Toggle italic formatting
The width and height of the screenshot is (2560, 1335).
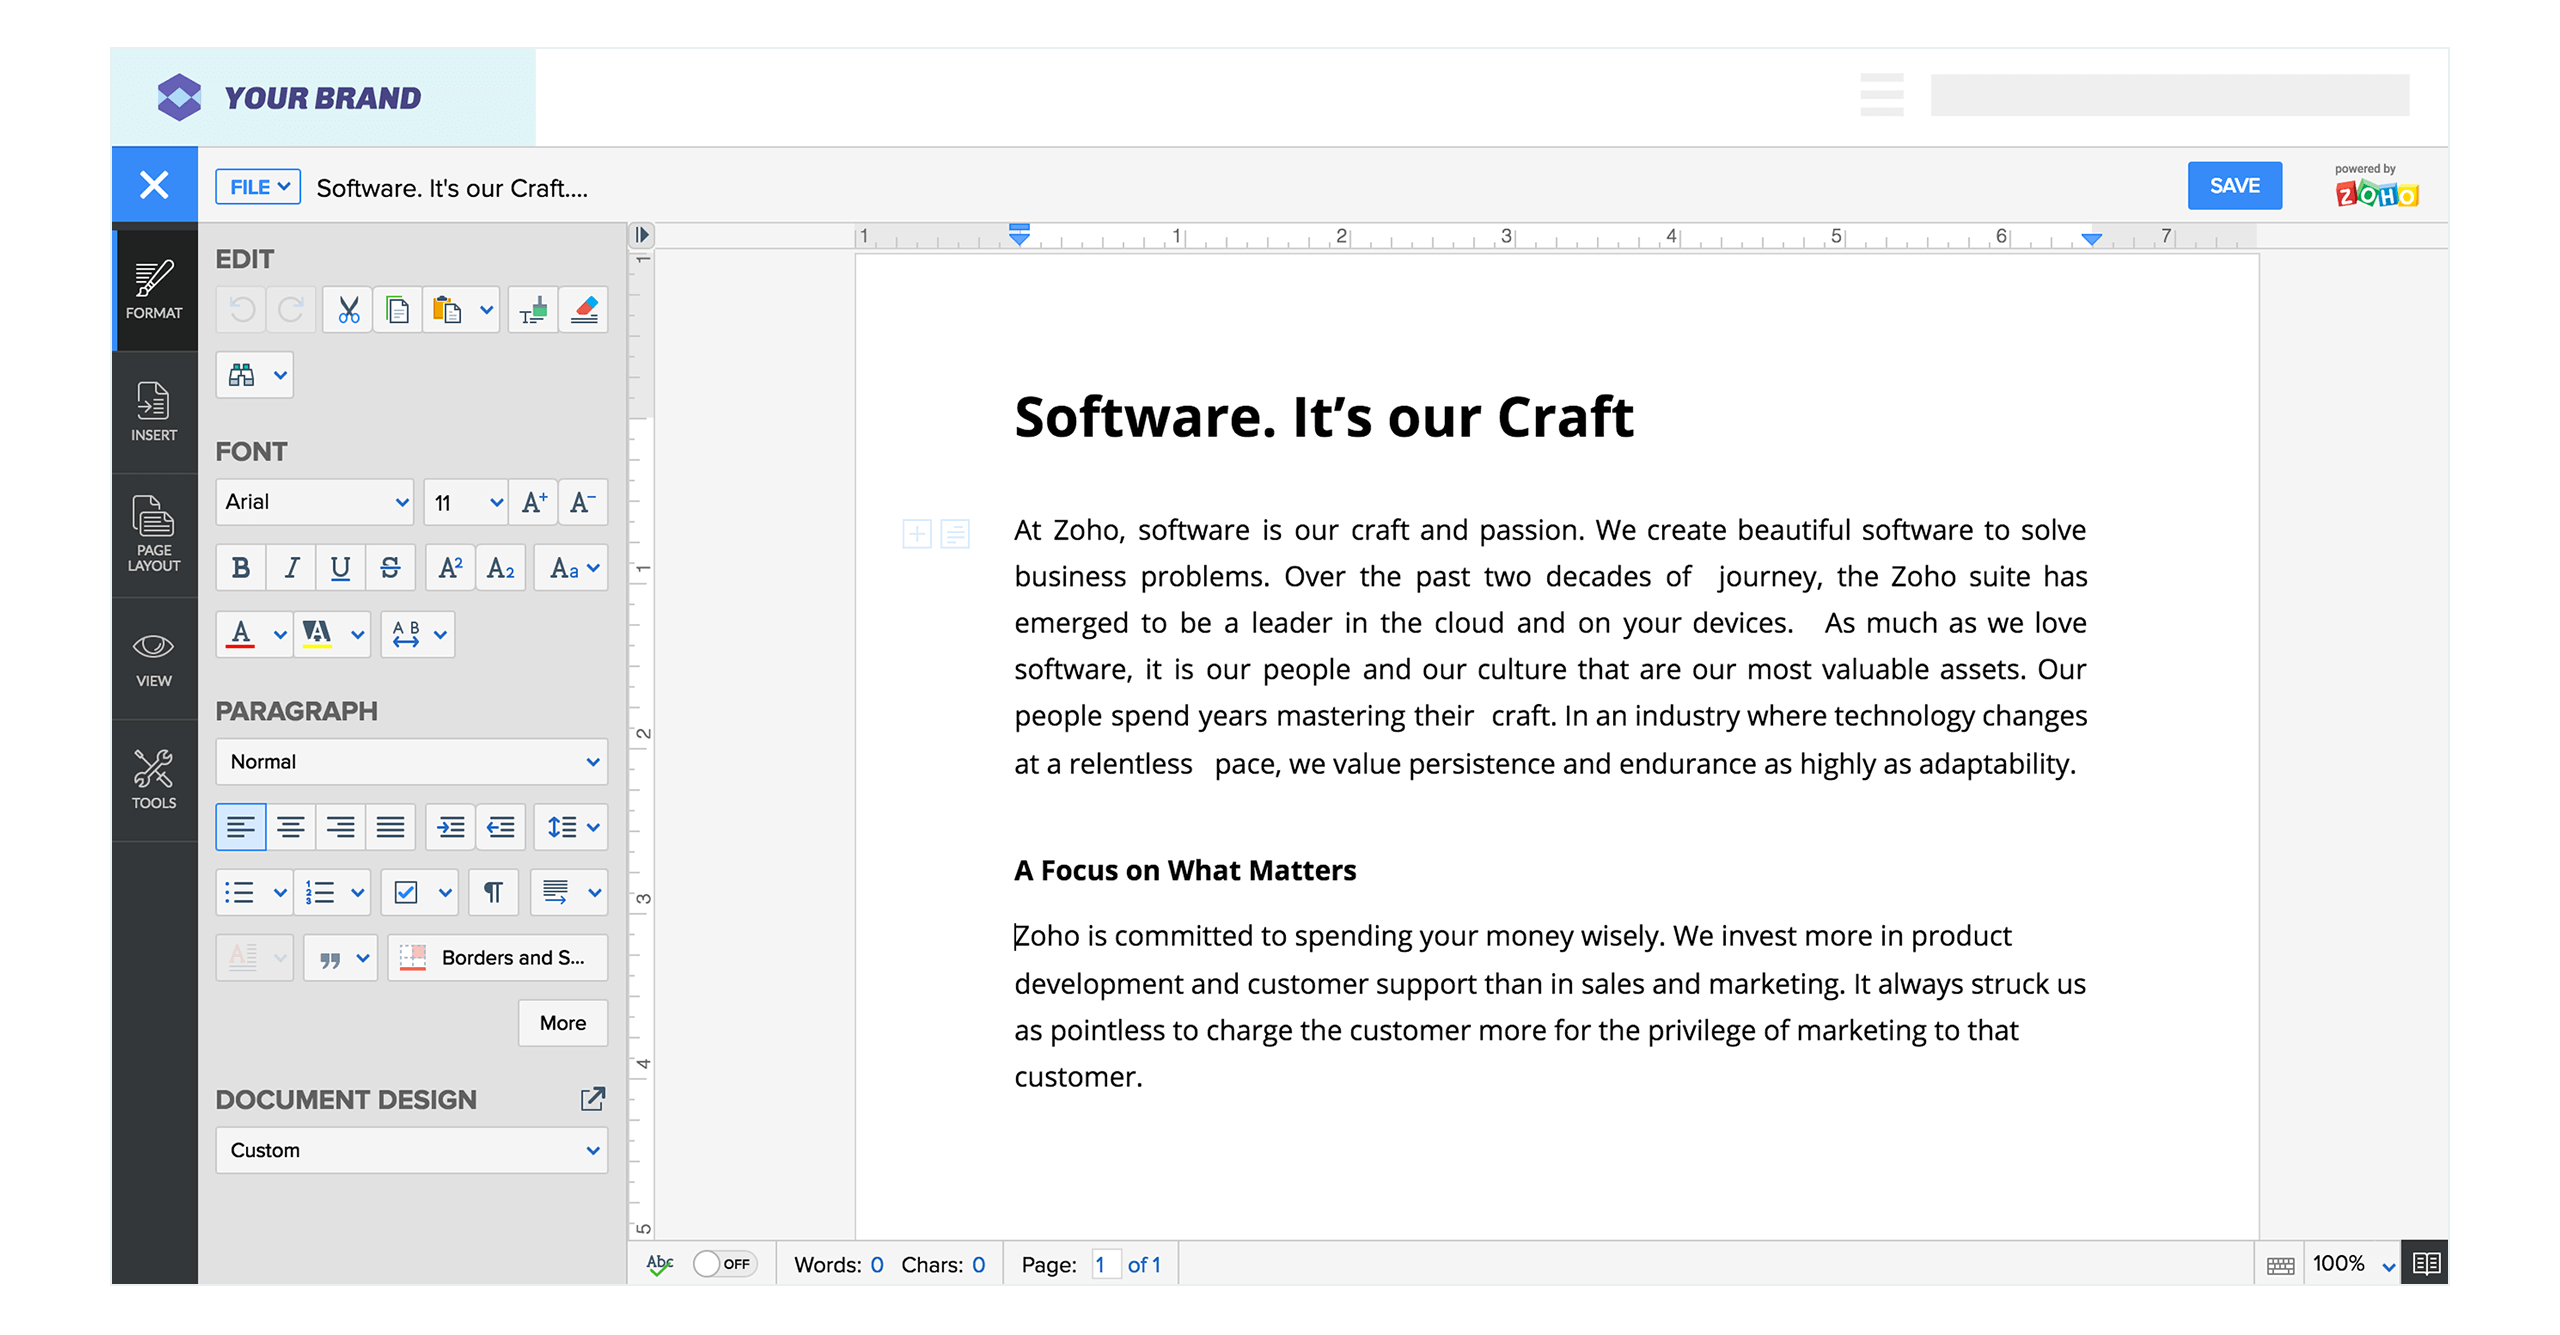(x=291, y=567)
